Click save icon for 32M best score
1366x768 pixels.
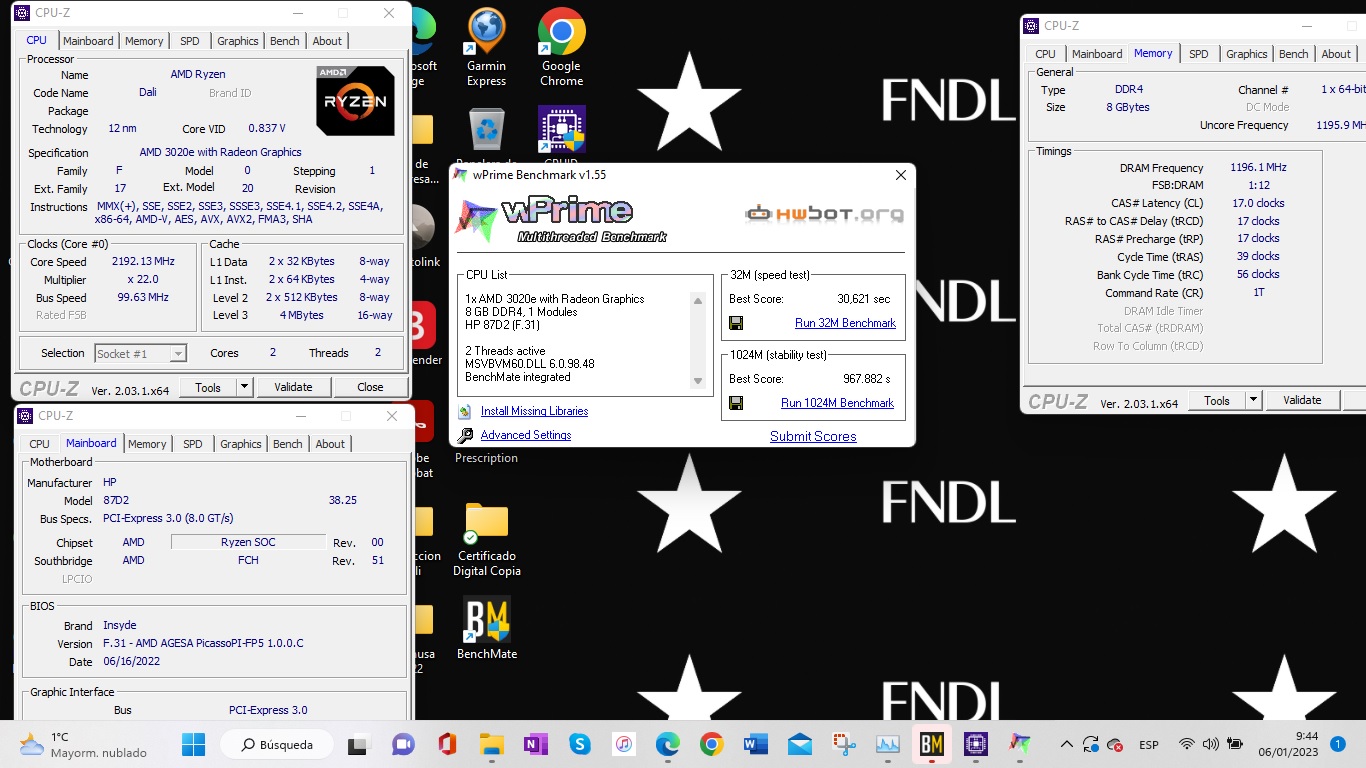point(736,323)
